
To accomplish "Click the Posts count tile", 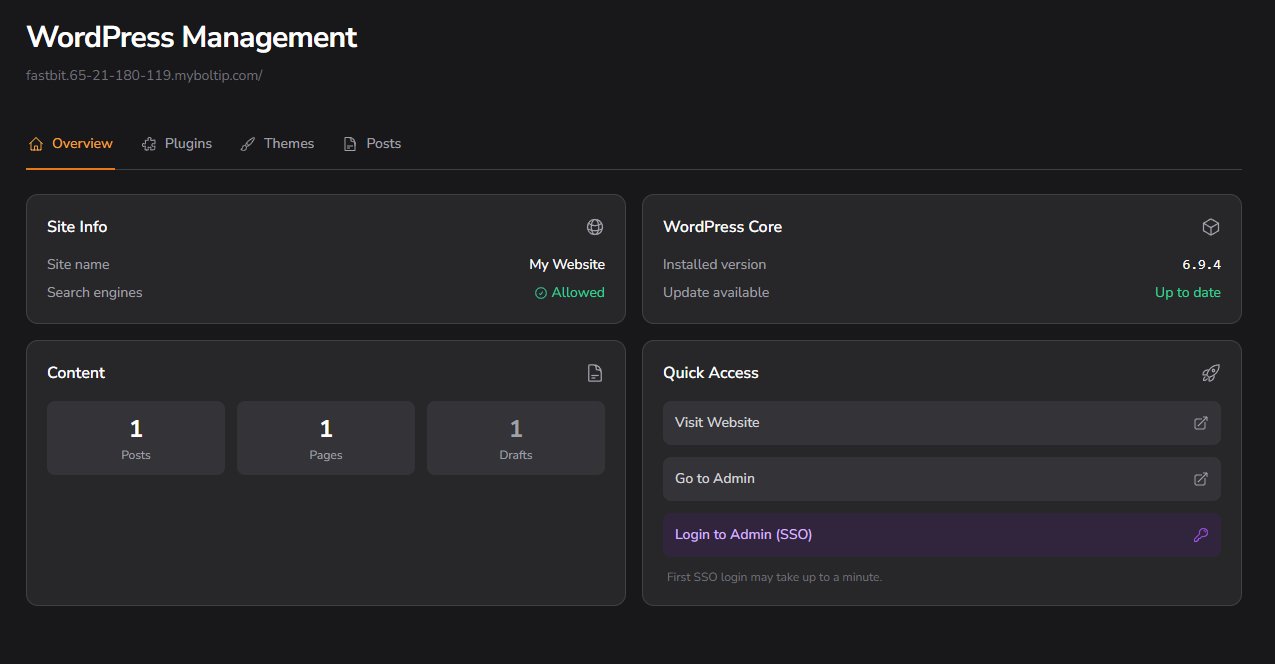I will click(x=136, y=438).
